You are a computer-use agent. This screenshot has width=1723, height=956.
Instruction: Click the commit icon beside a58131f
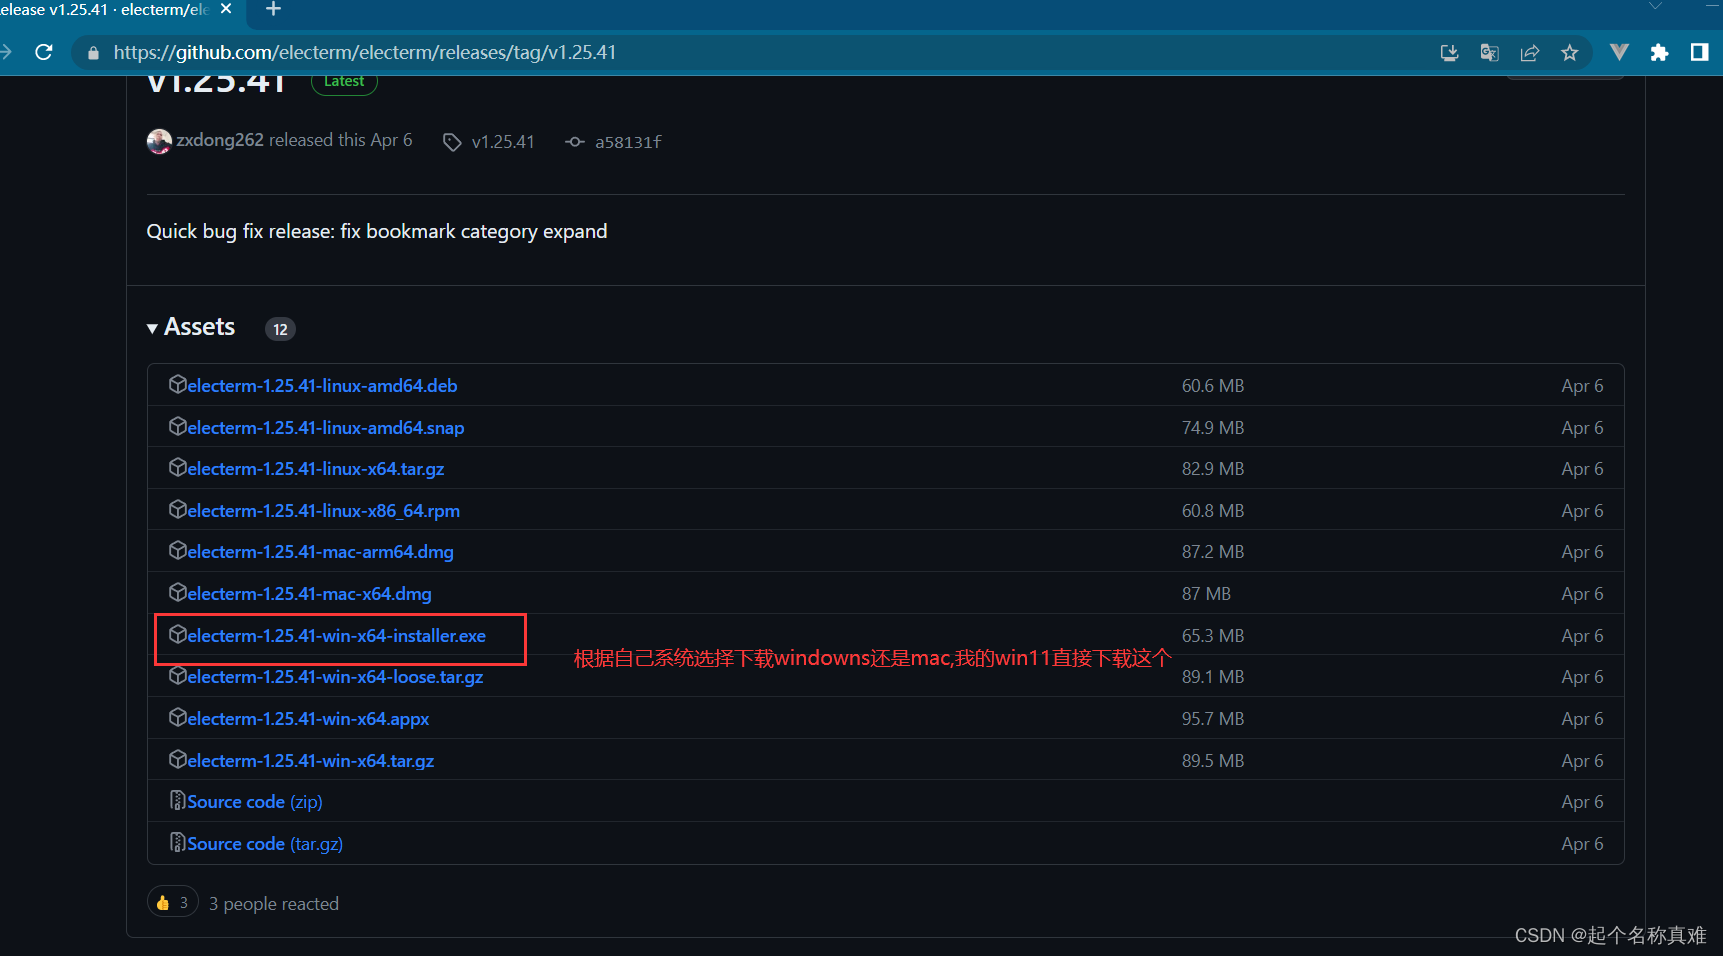[x=575, y=142]
